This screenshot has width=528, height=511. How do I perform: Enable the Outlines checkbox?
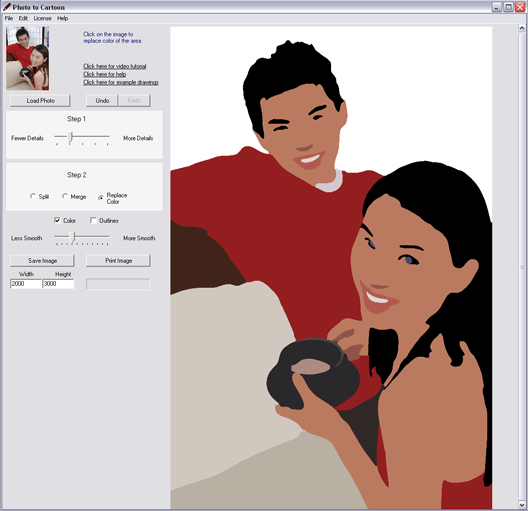93,220
